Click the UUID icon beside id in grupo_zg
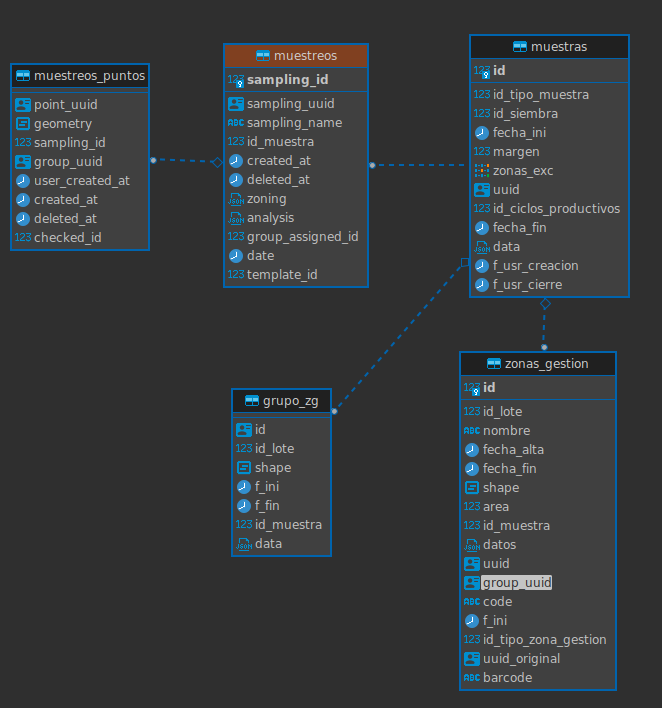This screenshot has height=708, width=662. (x=244, y=430)
